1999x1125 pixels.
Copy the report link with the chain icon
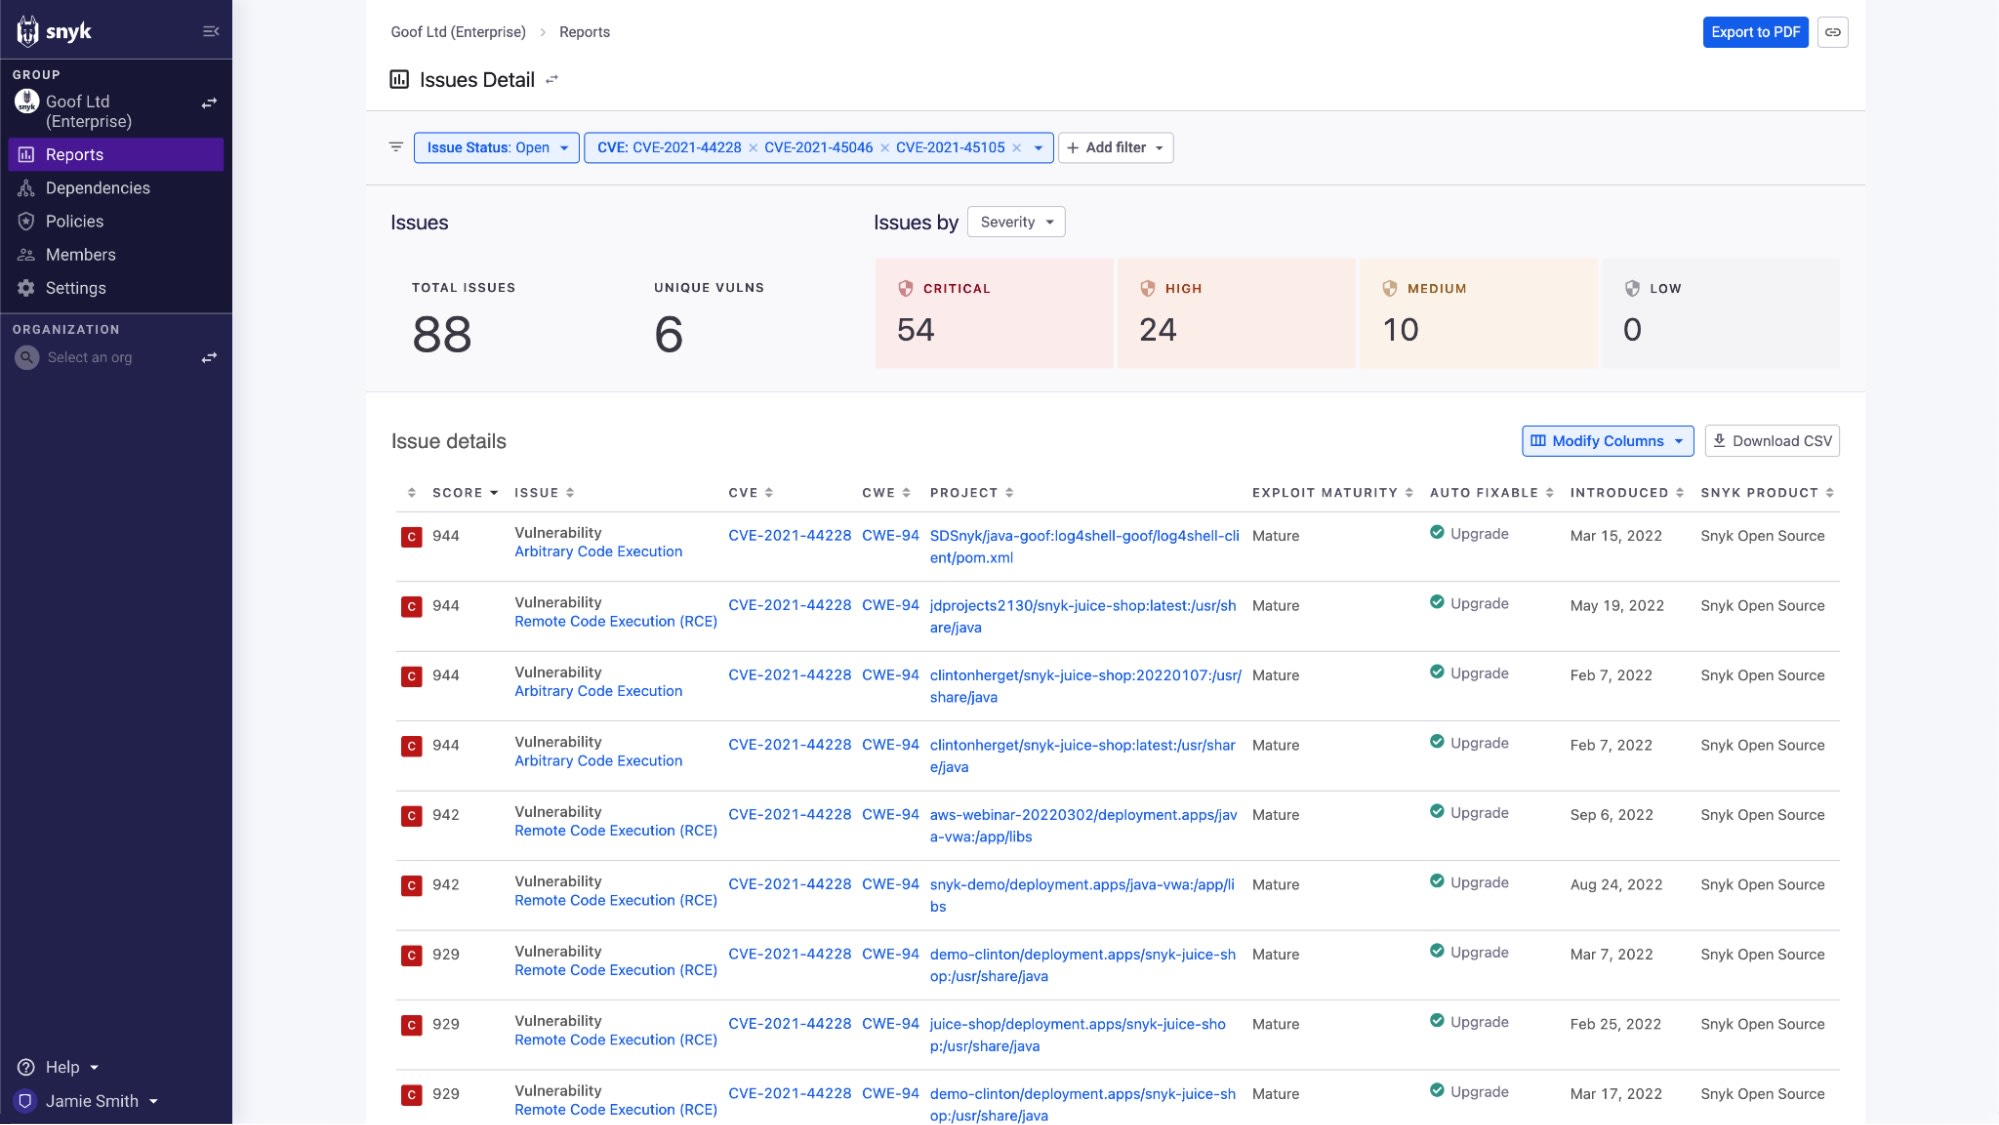(x=1832, y=32)
